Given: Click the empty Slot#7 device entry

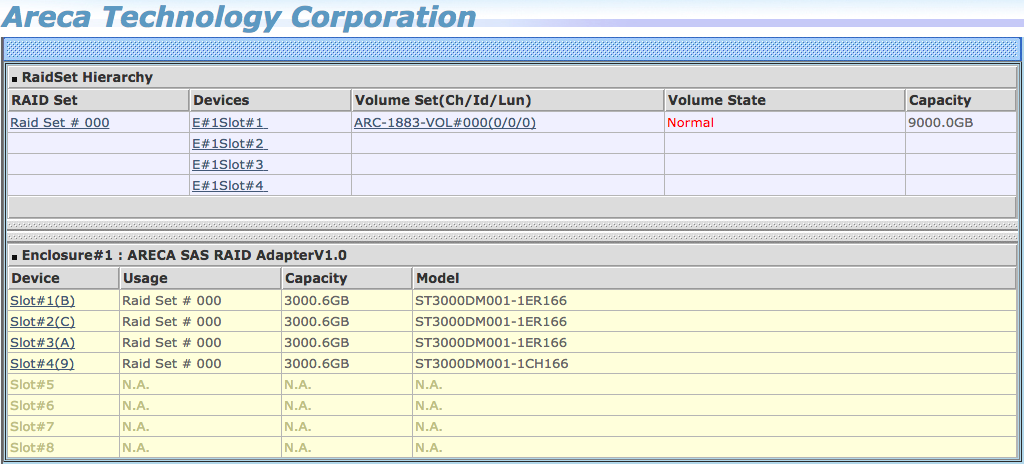Looking at the screenshot, I should (32, 426).
